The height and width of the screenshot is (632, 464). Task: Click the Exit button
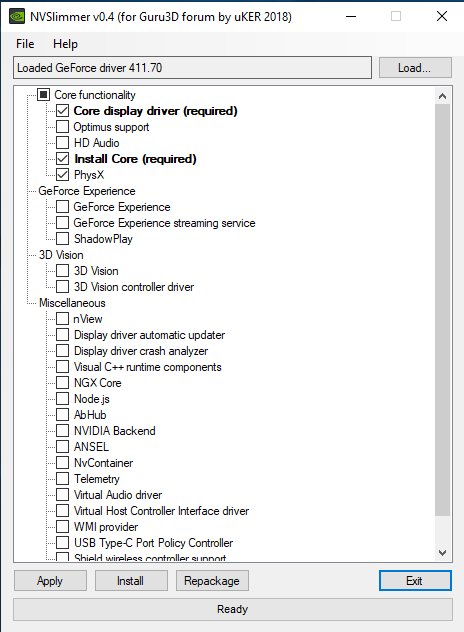click(x=415, y=580)
